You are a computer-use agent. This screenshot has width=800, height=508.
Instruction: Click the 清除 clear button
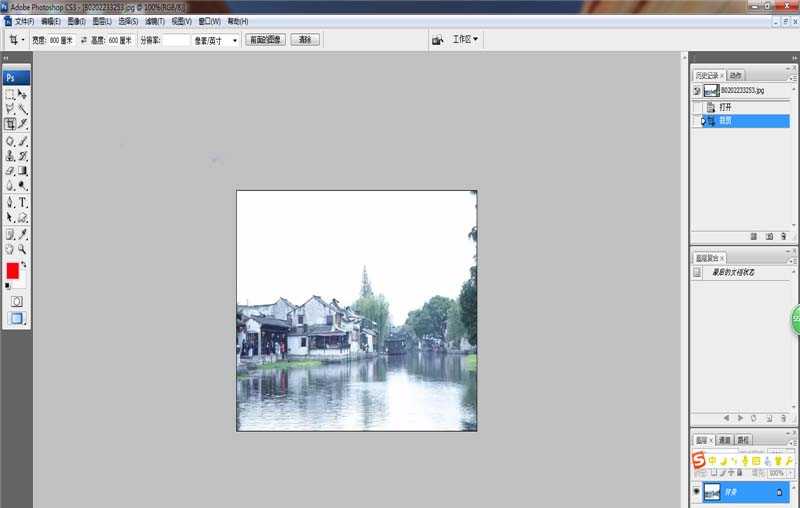coord(305,39)
